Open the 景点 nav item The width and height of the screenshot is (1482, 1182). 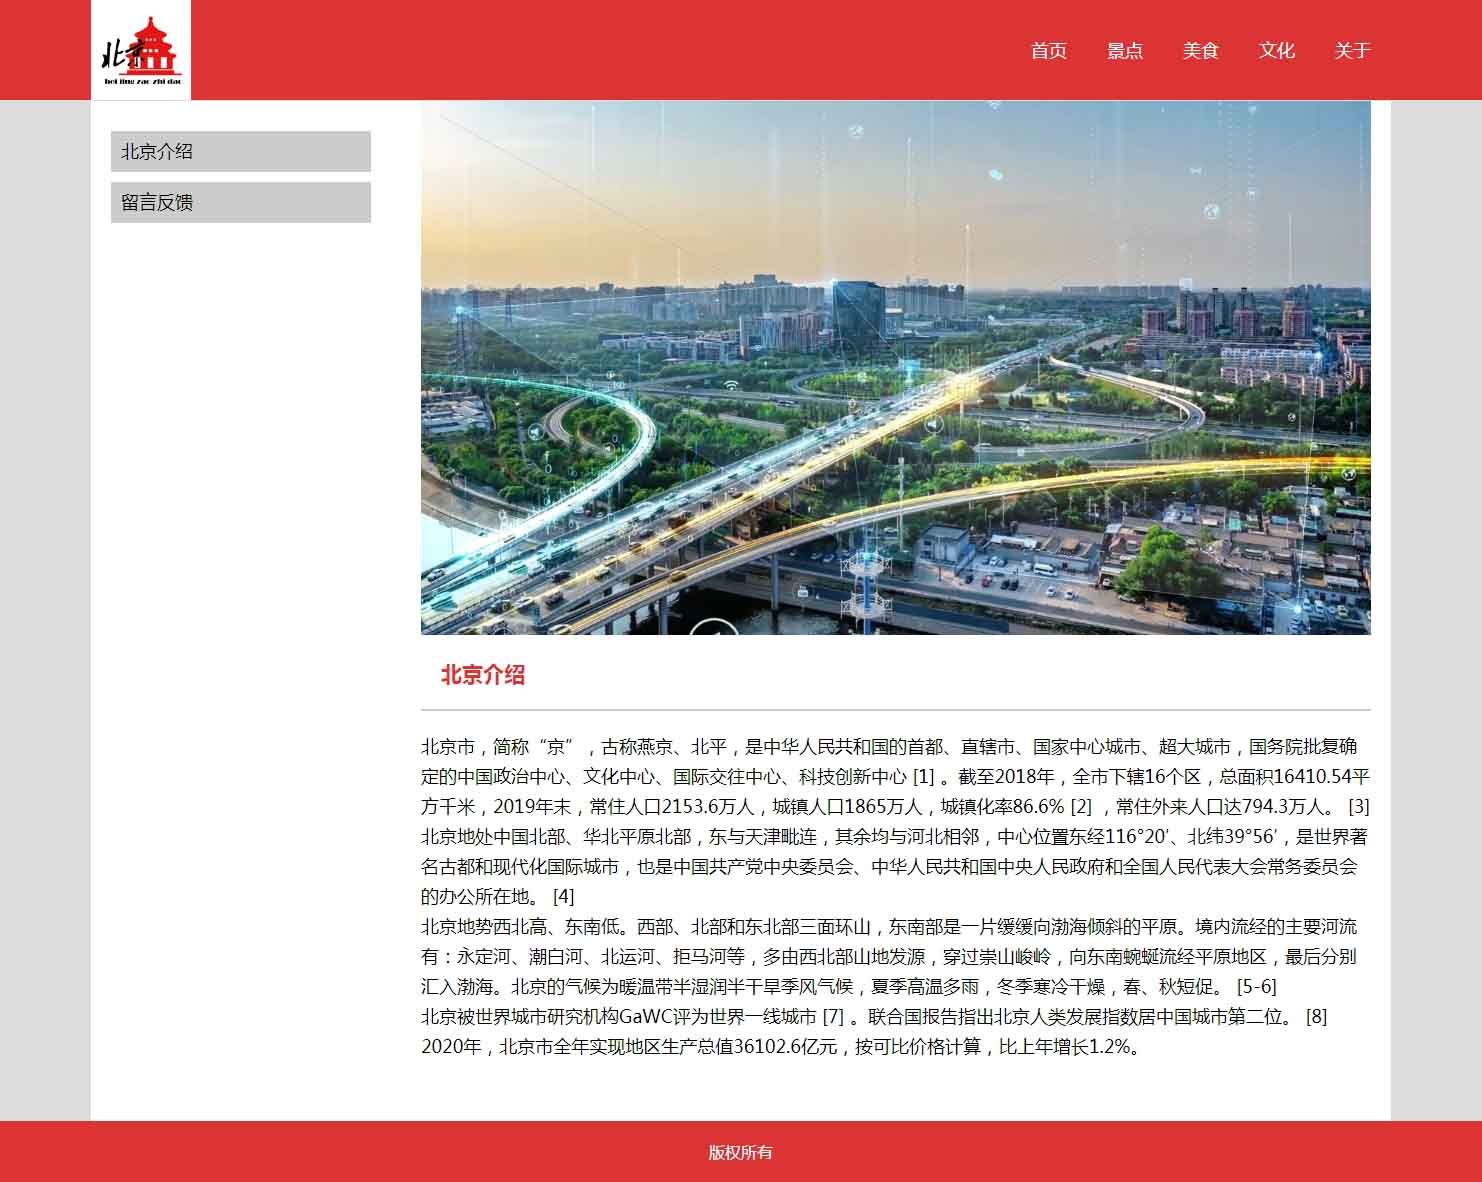1125,50
